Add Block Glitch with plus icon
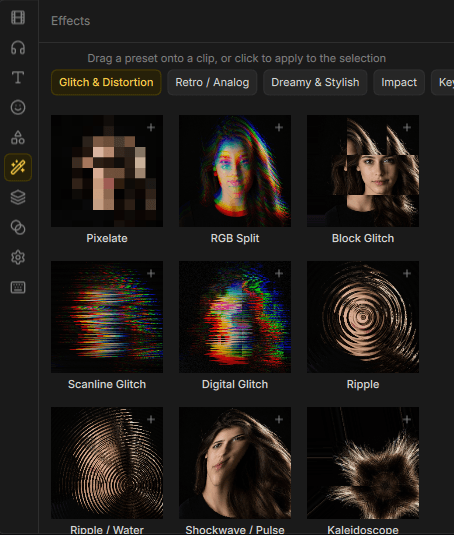 pyautogui.click(x=407, y=127)
